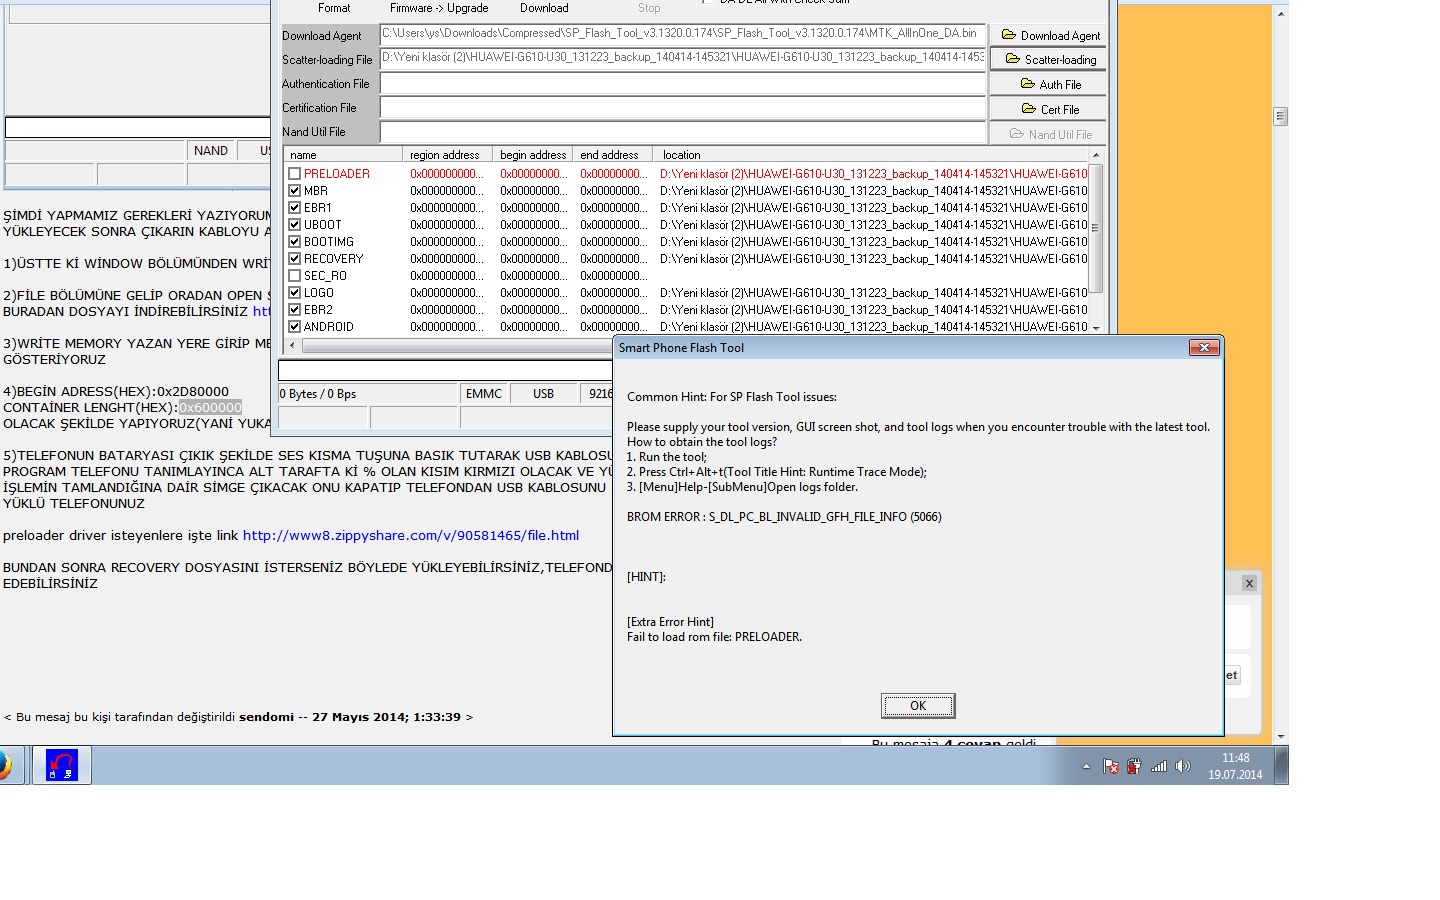Click OK in the Smart Phone Flash Tool dialog

tap(918, 705)
